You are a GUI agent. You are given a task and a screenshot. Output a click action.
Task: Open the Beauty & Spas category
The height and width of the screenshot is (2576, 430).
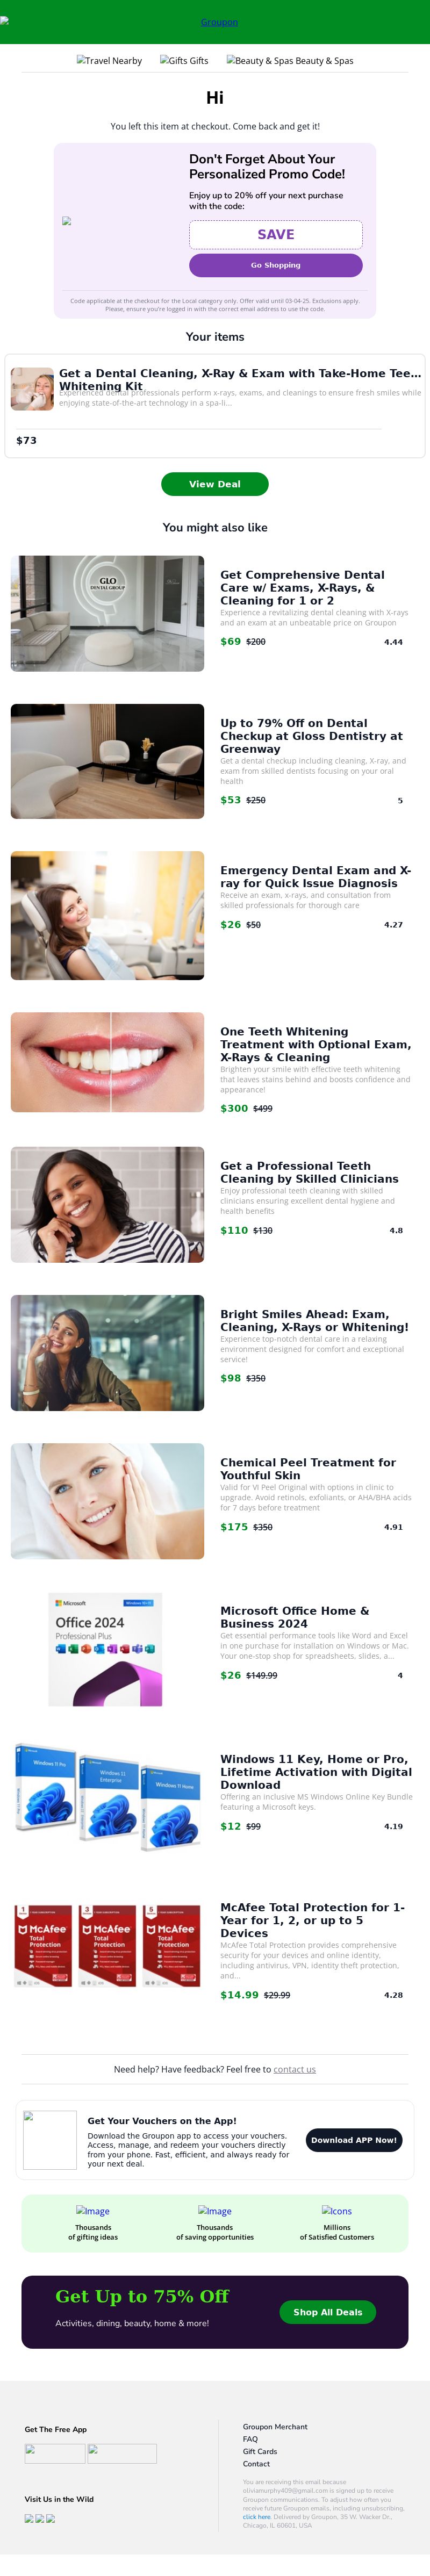[x=289, y=61]
